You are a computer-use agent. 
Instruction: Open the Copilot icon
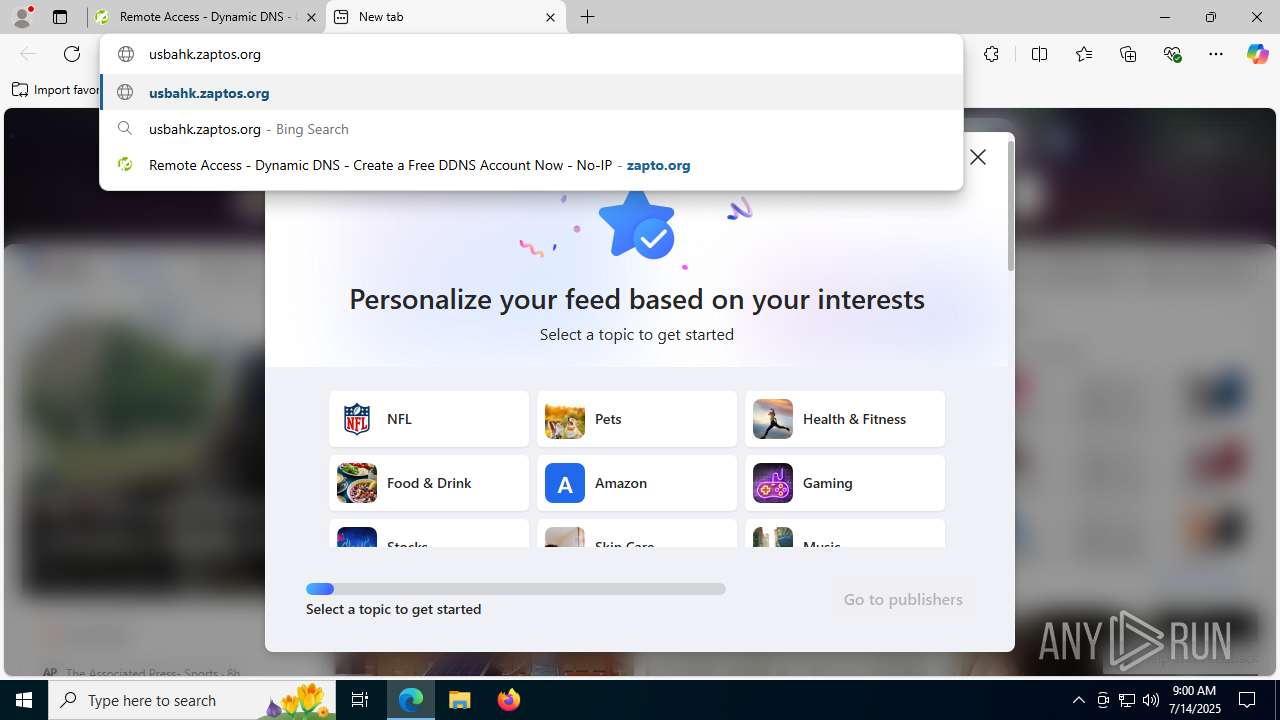tap(1257, 54)
